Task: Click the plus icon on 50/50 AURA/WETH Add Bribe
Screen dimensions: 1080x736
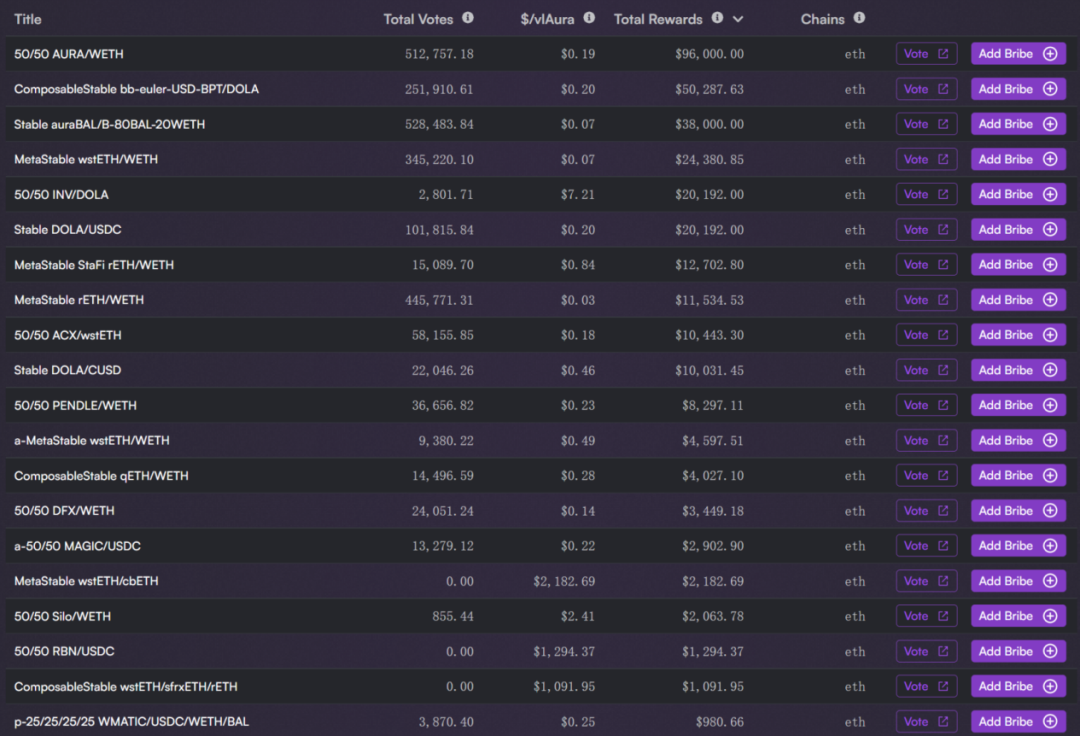Action: click(x=1050, y=54)
